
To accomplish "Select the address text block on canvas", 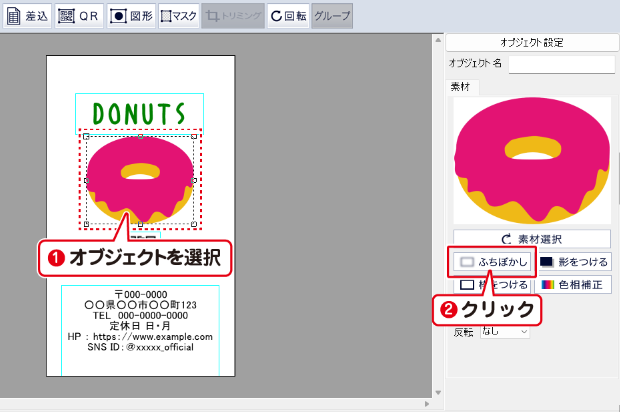I will click(x=139, y=325).
